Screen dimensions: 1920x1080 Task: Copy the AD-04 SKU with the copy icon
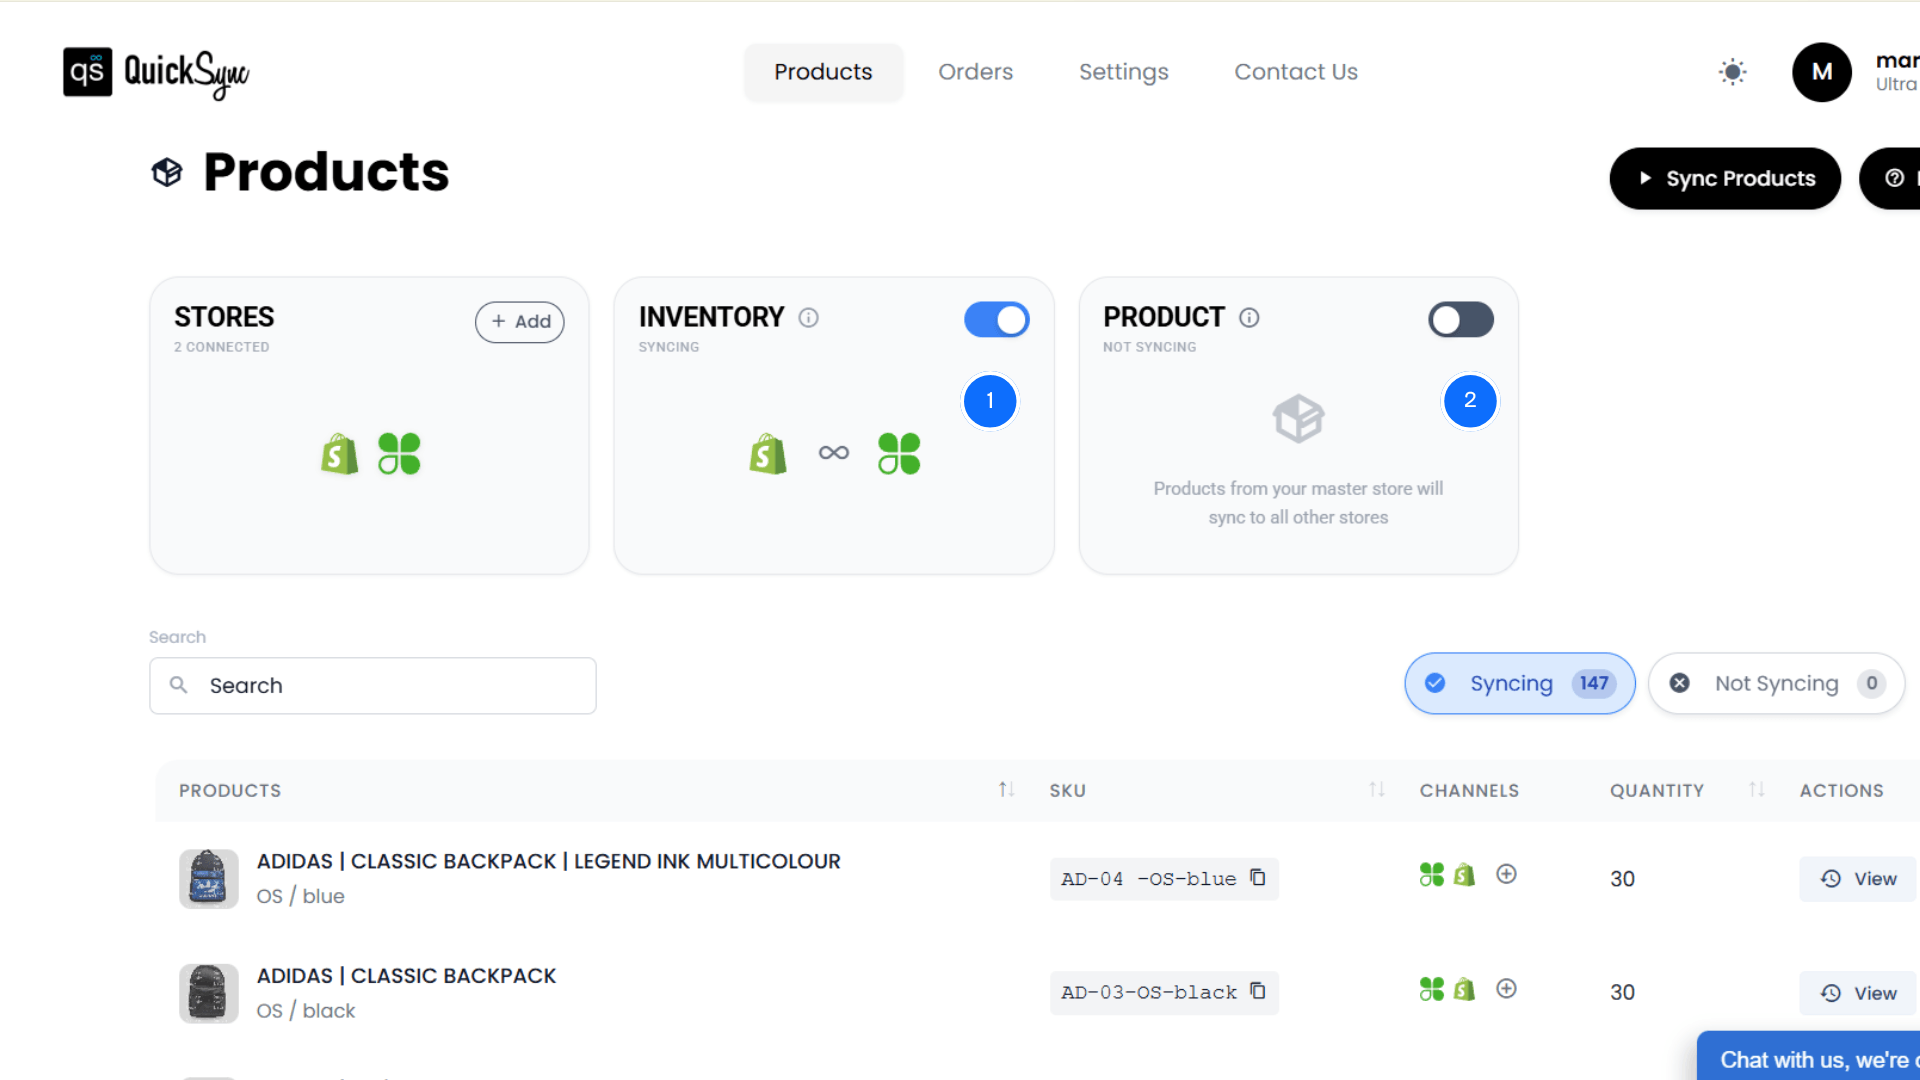1256,877
